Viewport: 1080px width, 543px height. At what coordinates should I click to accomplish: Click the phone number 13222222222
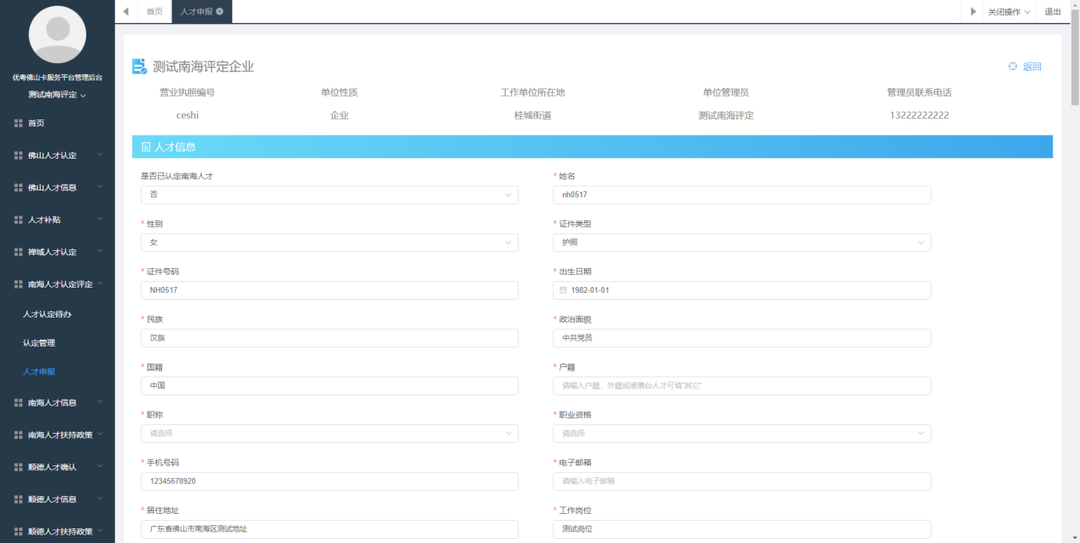(x=919, y=116)
